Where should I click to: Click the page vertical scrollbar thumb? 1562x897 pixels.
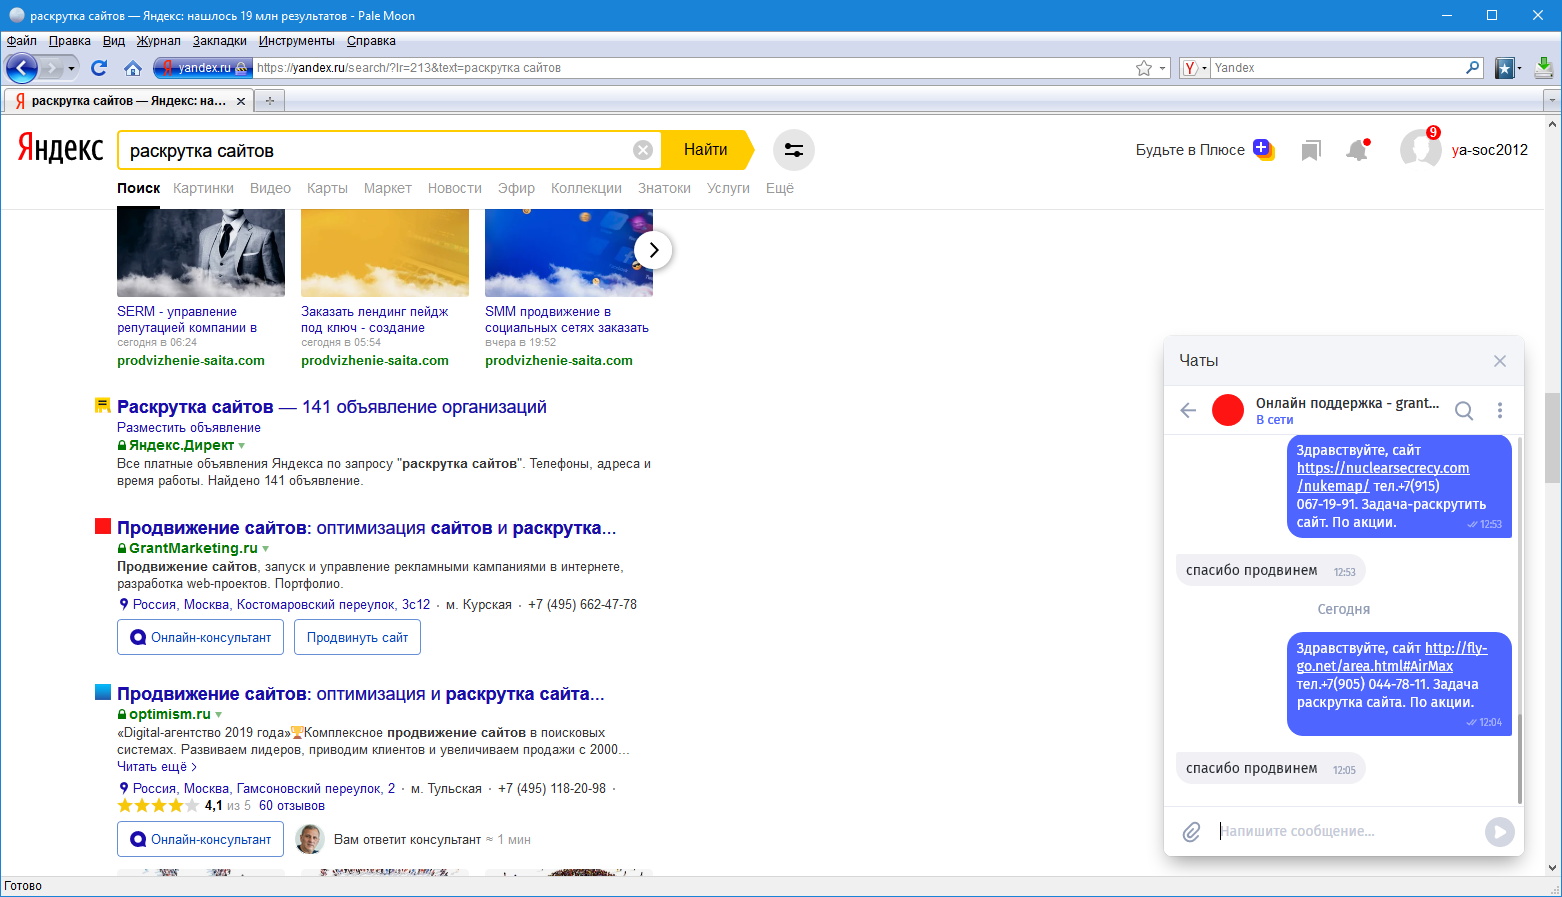click(1553, 438)
